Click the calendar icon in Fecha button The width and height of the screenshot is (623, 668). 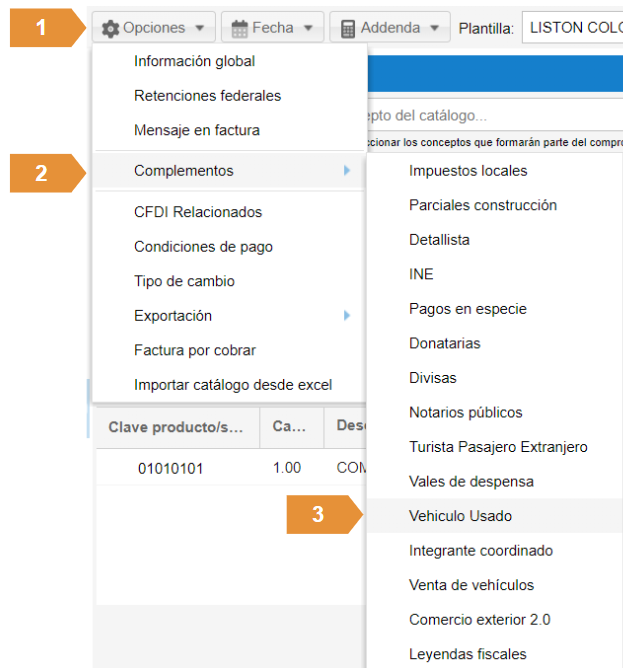[x=240, y=28]
